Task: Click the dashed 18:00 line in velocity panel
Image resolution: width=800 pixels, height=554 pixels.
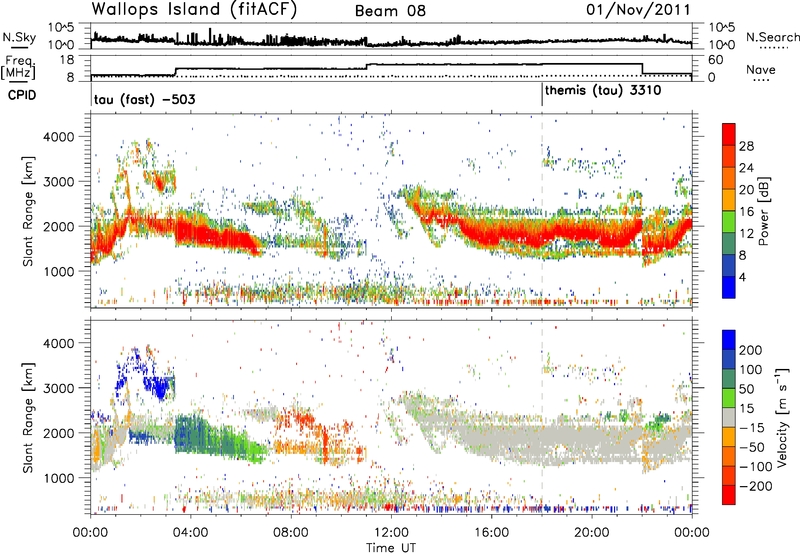Action: 542,416
